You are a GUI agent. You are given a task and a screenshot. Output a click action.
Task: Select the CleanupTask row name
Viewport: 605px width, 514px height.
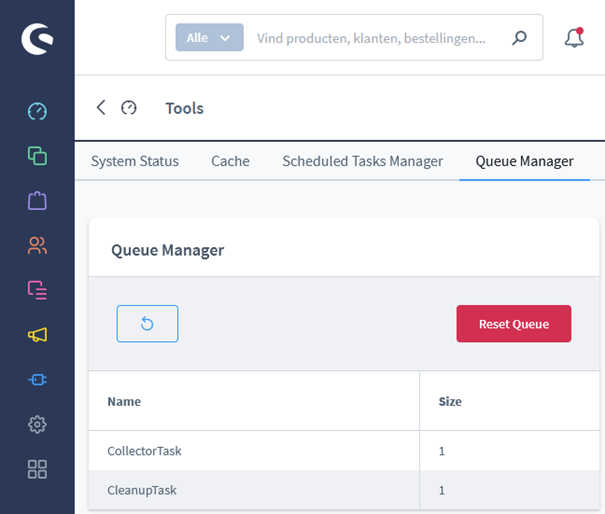[142, 490]
